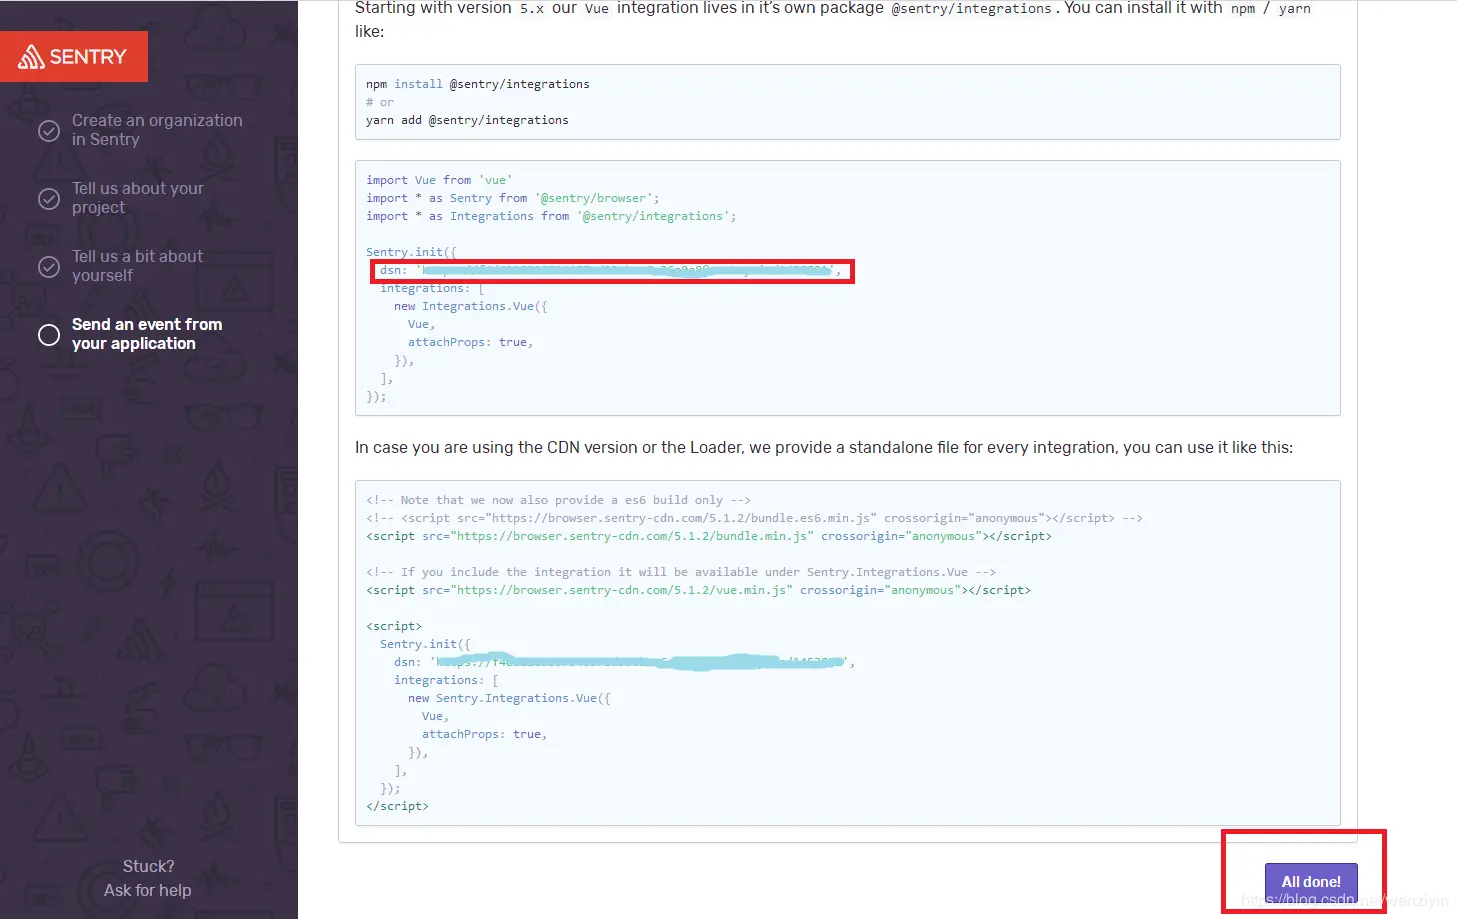Screen dimensions: 1457x919
Task: Open the Stuck? Ask for help link
Action: point(148,878)
